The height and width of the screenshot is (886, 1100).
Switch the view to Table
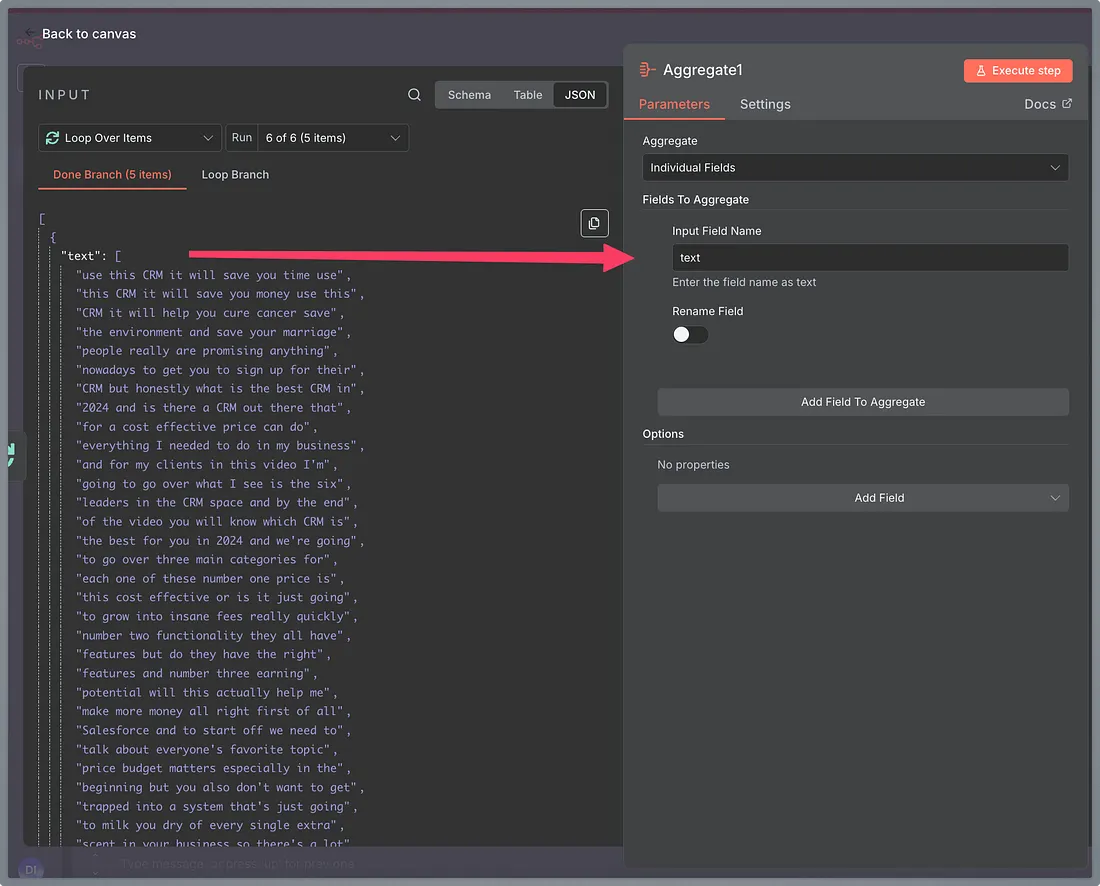[x=528, y=95]
